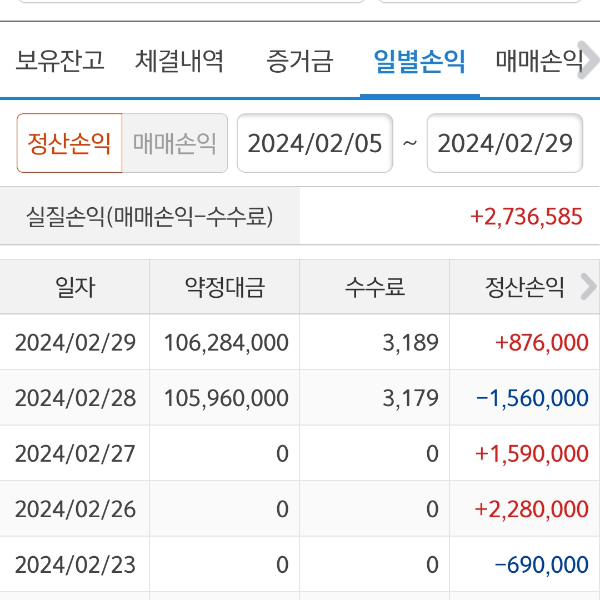Select the 2024/02/29 date row
Image resolution: width=600 pixels, height=600 pixels.
[75, 343]
